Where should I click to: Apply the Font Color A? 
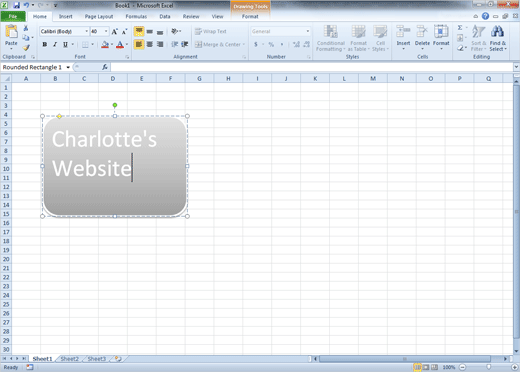pyautogui.click(x=120, y=44)
